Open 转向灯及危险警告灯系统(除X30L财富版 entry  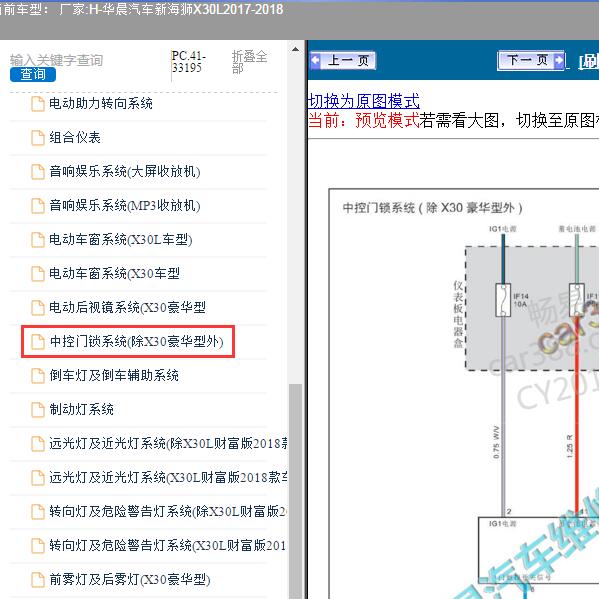tap(168, 512)
